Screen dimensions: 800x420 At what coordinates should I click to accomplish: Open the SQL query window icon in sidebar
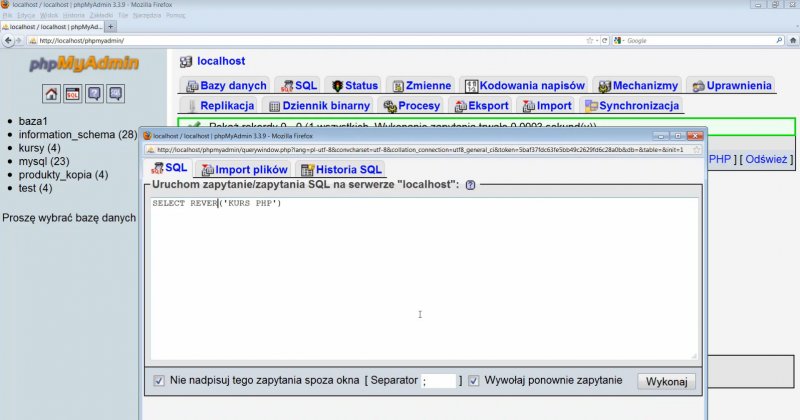72,94
